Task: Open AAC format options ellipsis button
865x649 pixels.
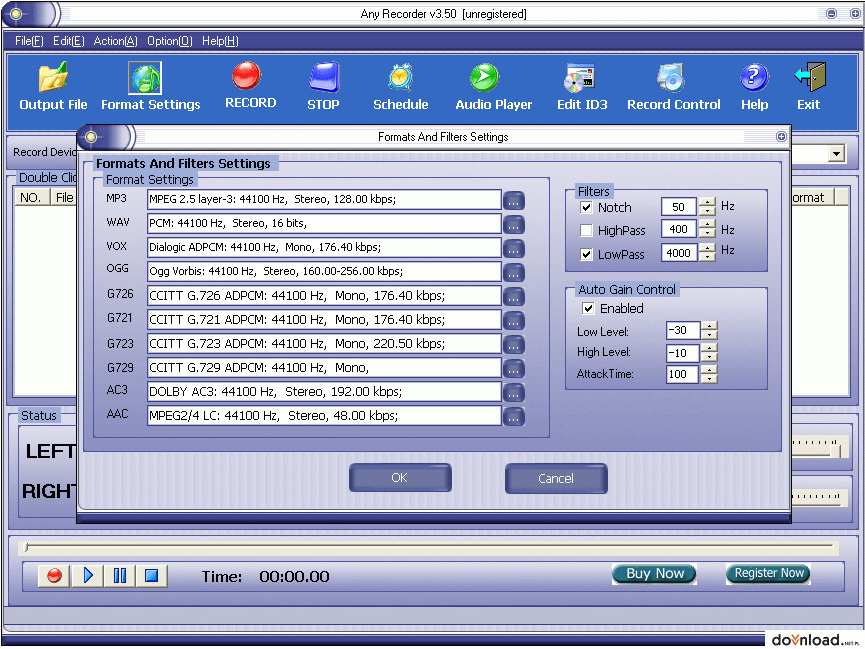Action: point(514,417)
